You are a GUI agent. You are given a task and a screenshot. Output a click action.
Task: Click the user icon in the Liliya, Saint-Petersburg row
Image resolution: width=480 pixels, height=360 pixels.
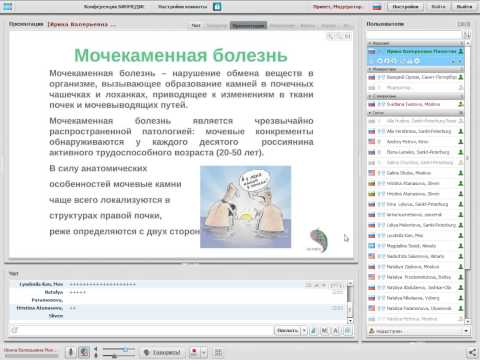tap(461, 225)
